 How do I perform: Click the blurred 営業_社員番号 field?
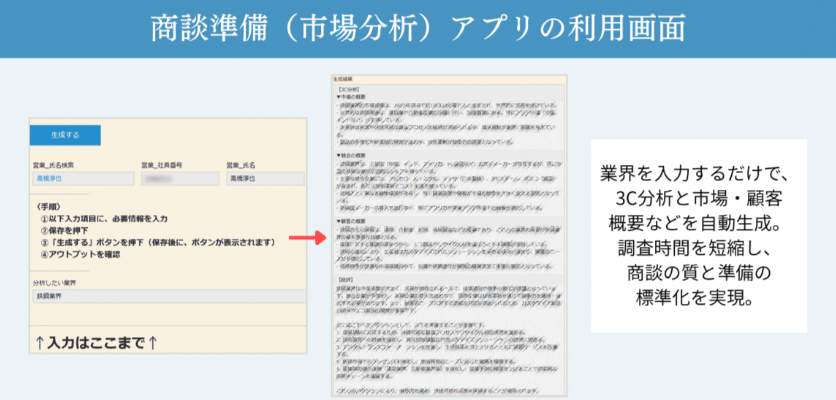pyautogui.click(x=176, y=178)
